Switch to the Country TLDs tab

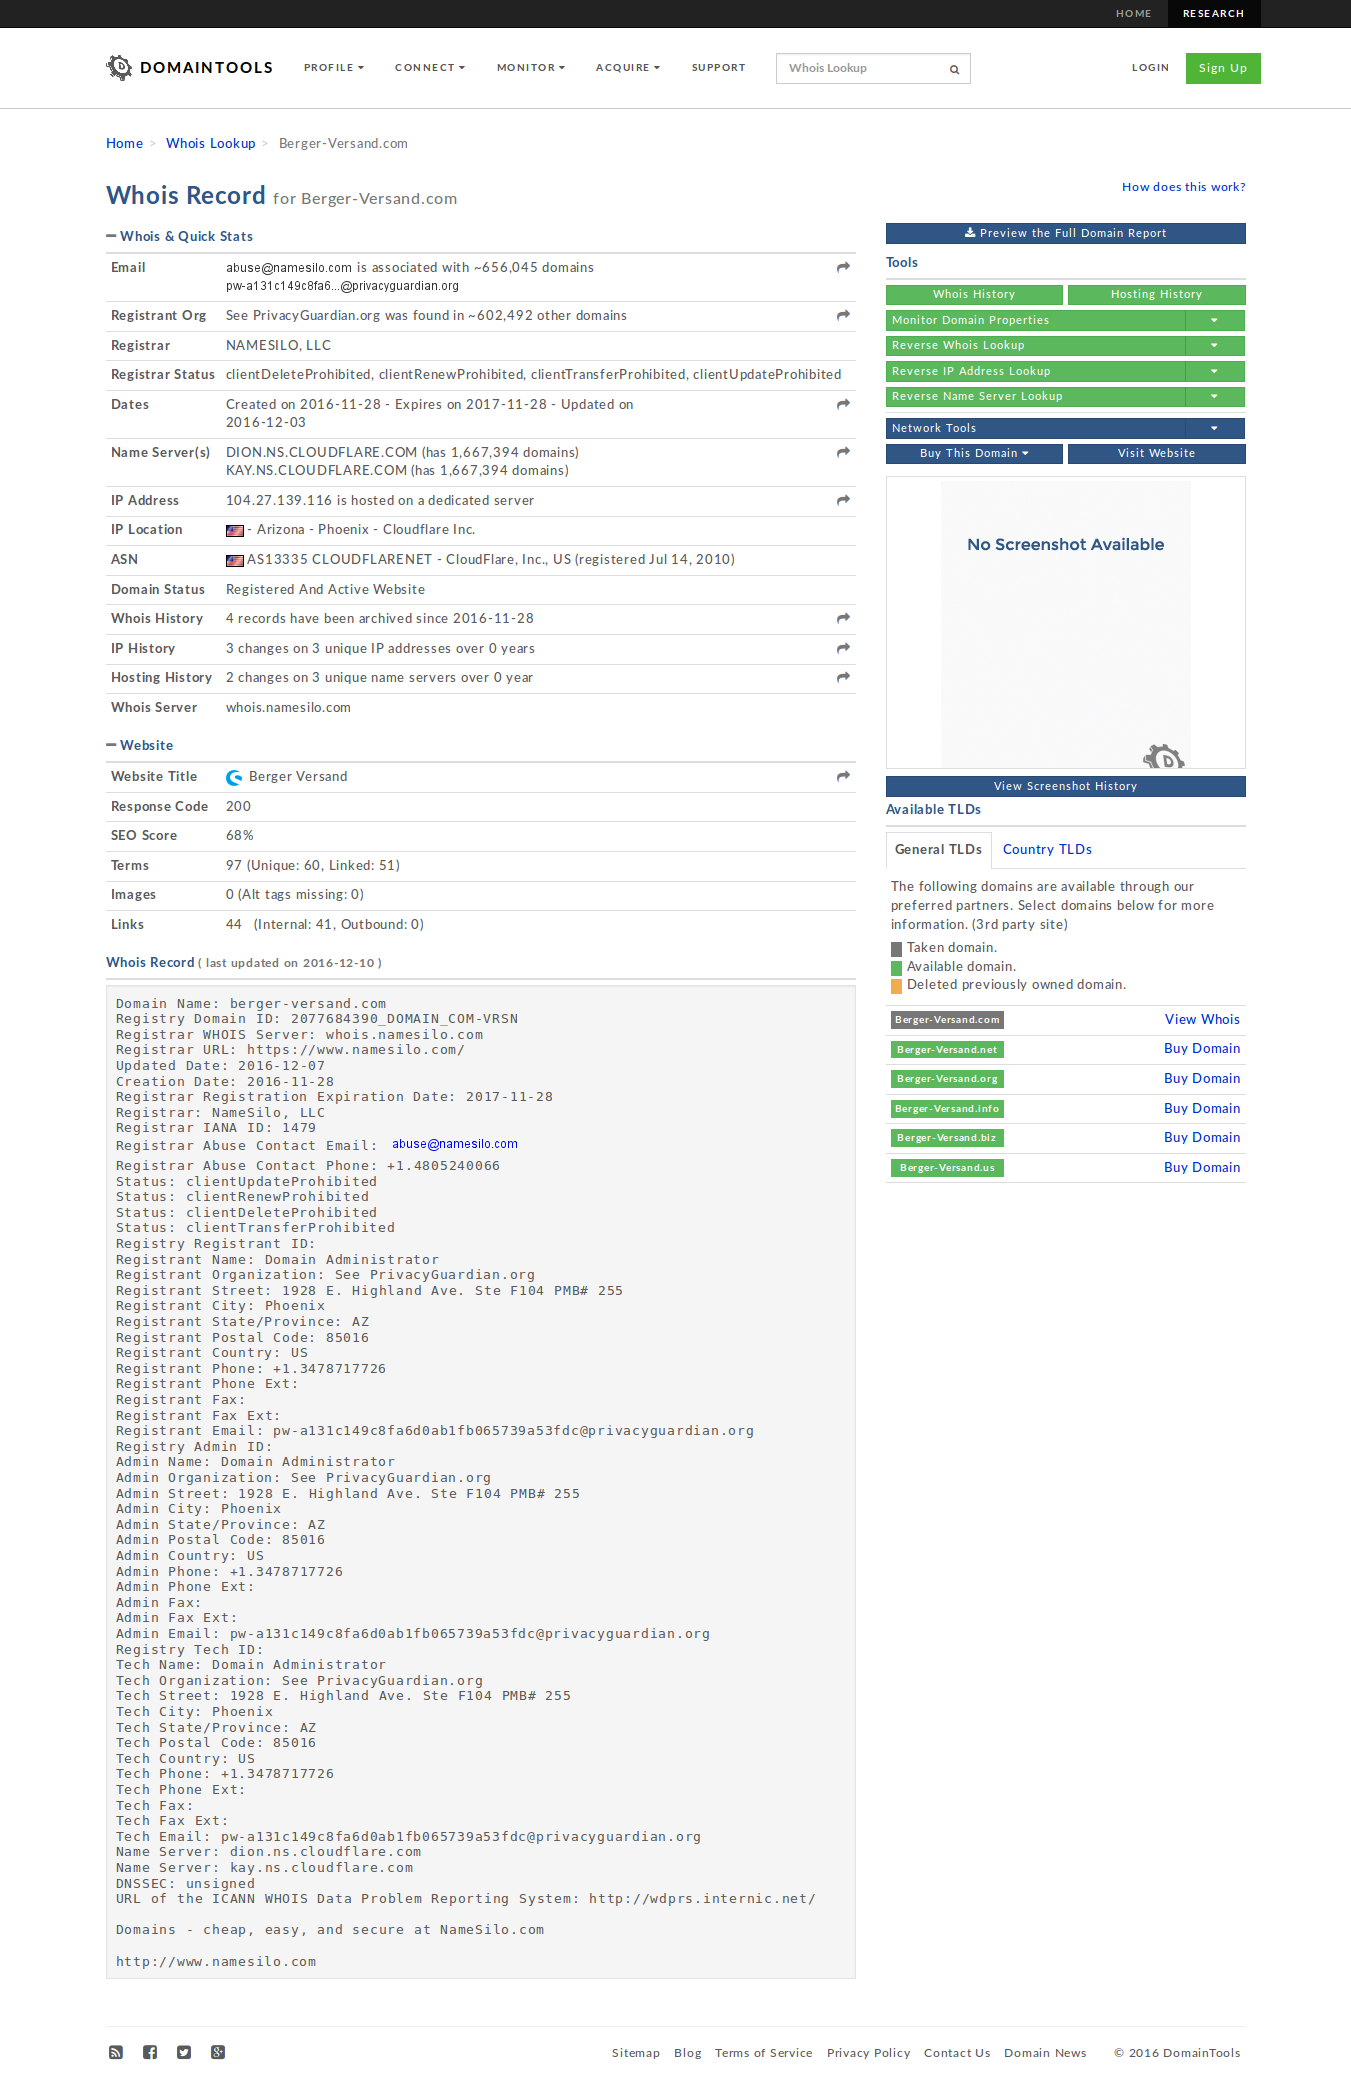(1047, 849)
